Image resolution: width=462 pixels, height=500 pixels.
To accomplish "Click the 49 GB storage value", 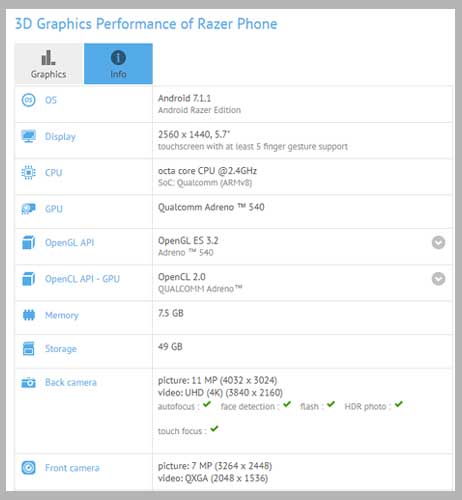I will [x=170, y=347].
